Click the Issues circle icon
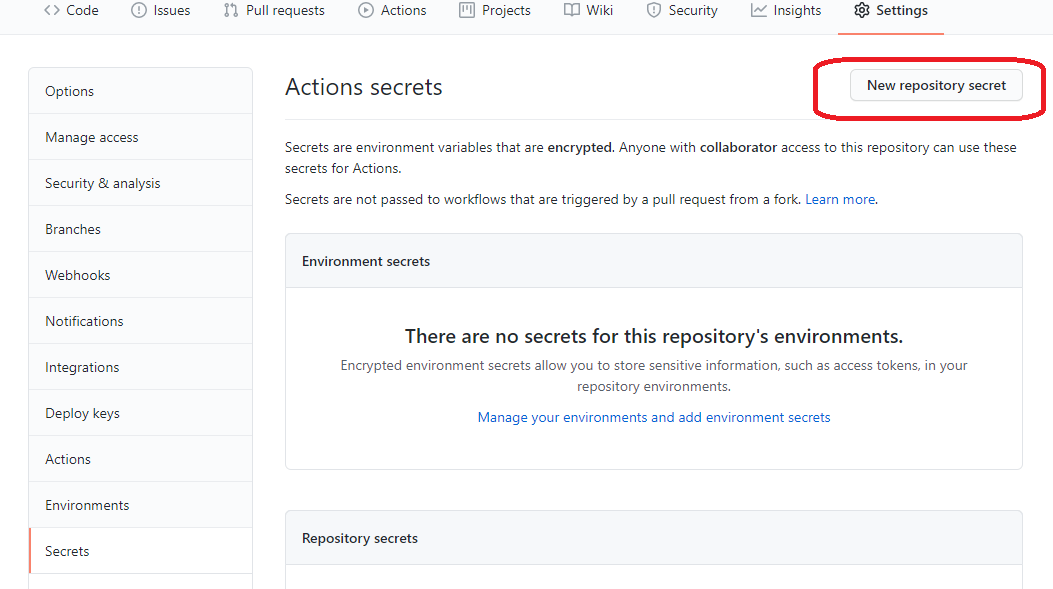This screenshot has height=589, width=1053. coord(139,10)
